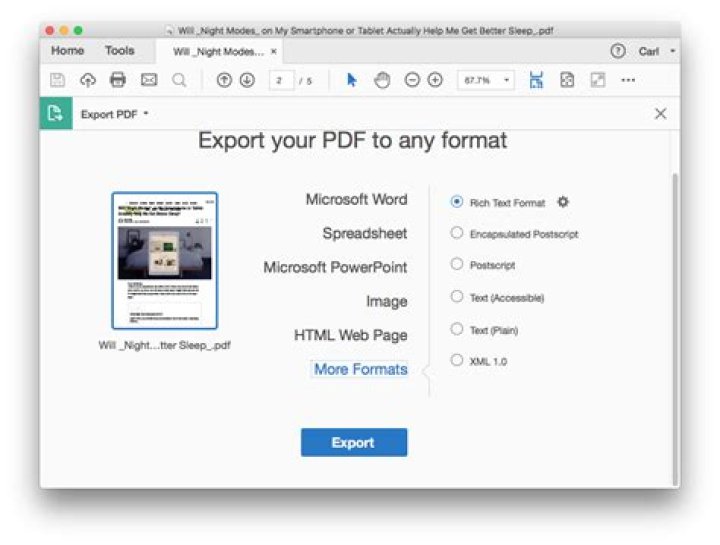Click the upload to cloud icon
Image resolution: width=720 pixels, height=545 pixels.
click(88, 80)
